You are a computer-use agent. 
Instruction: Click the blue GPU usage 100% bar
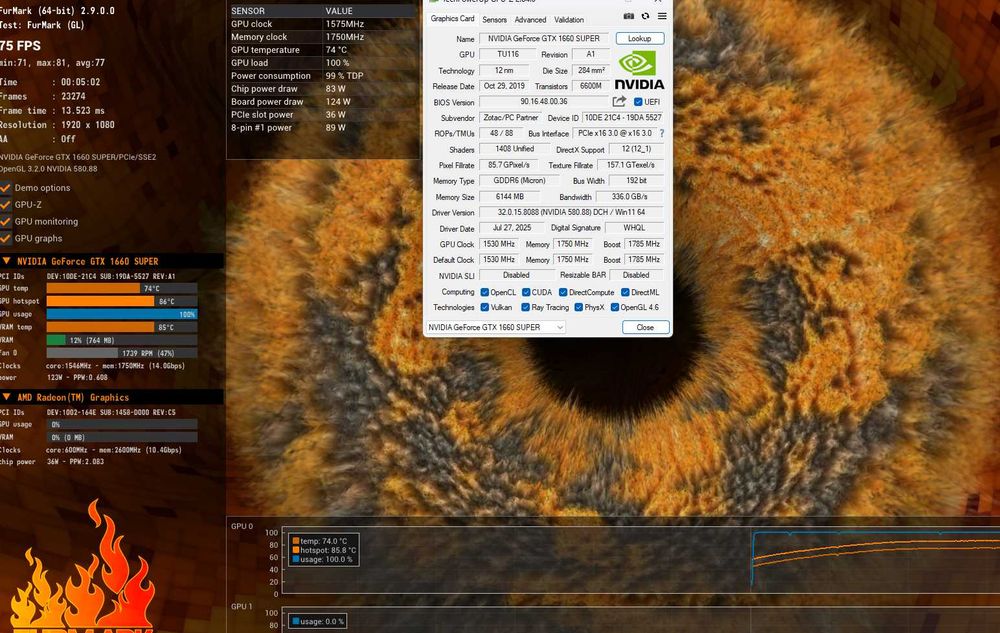pos(122,314)
